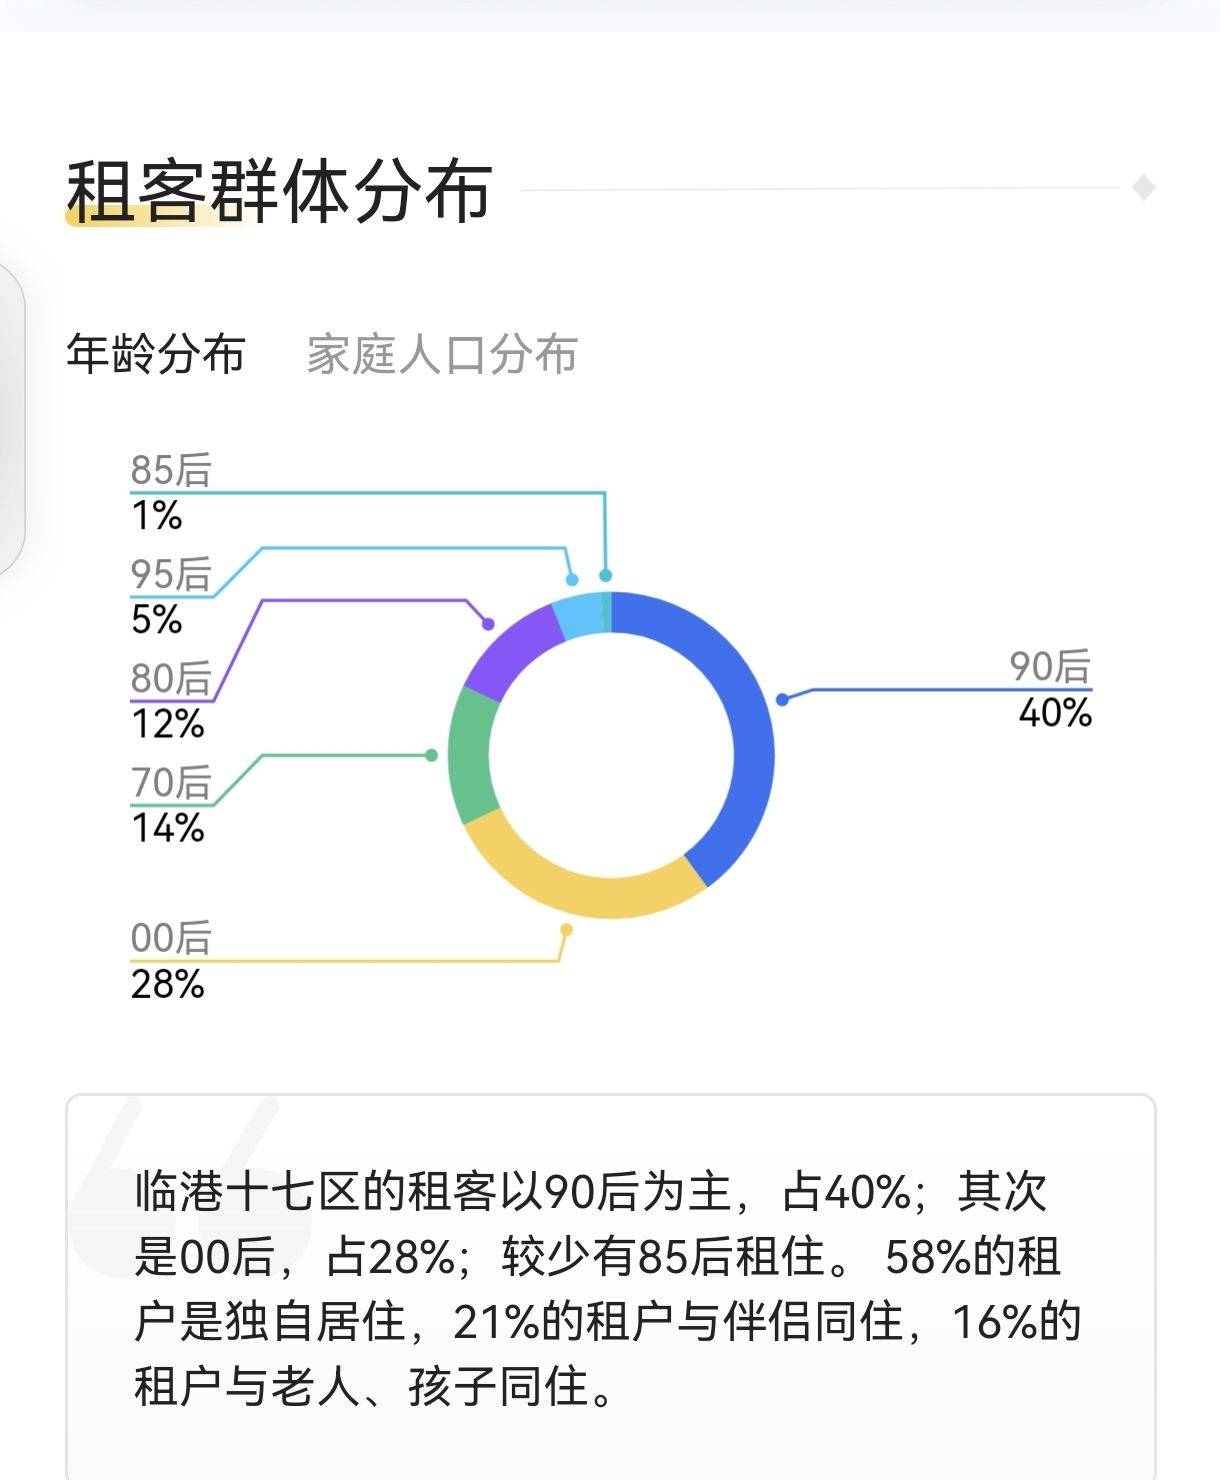
Task: Click the 70后 leader line dot marker
Action: pos(432,755)
